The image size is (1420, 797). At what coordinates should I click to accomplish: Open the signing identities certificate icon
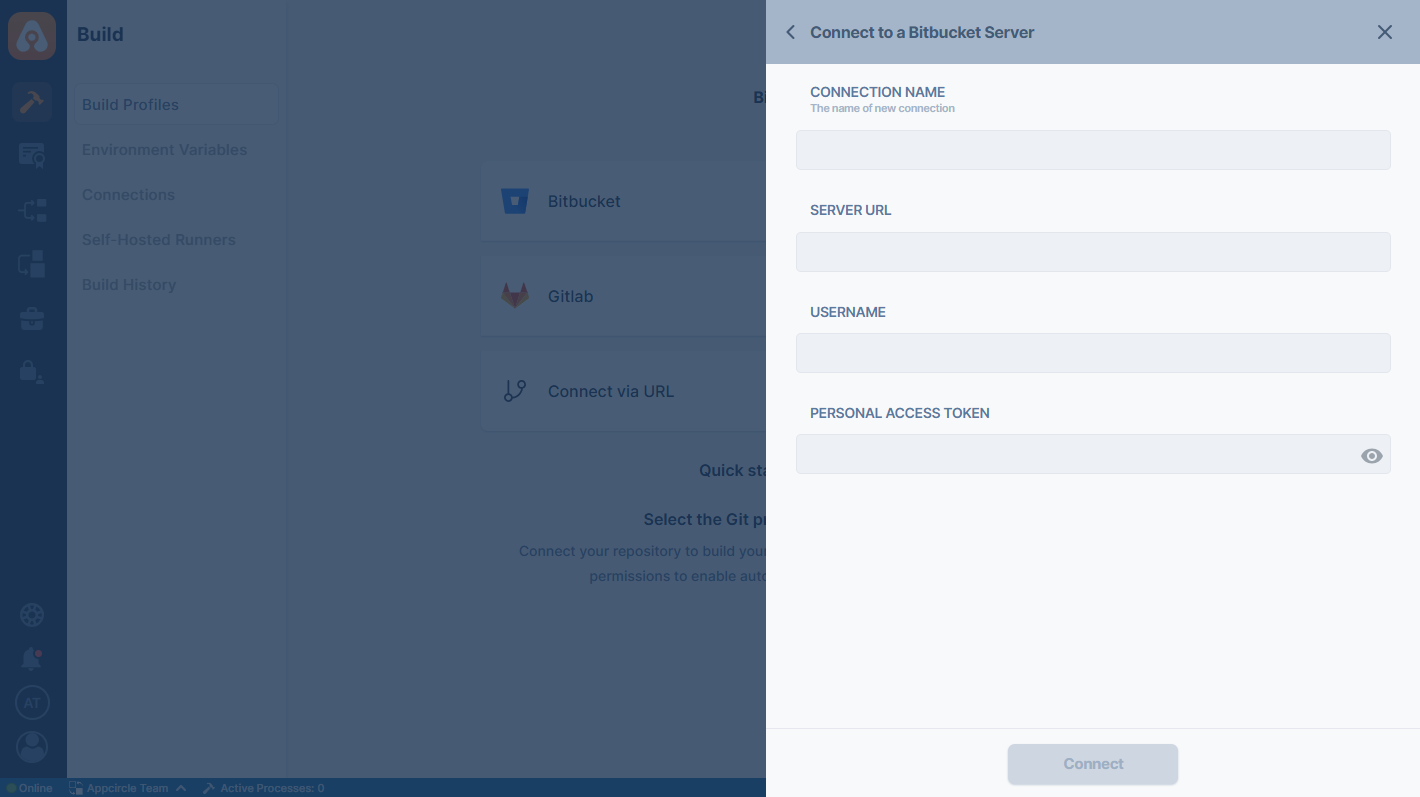click(32, 155)
